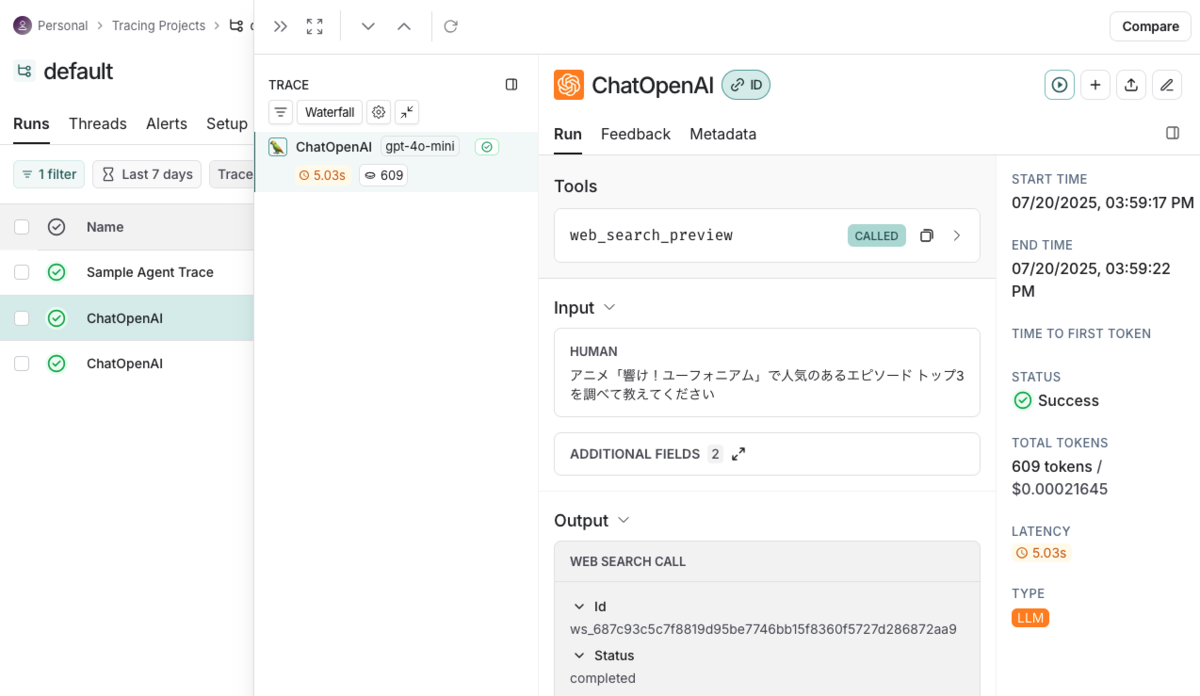The image size is (1200, 696).
Task: Click the tracing project icon in breadcrumb
Action: (236, 25)
